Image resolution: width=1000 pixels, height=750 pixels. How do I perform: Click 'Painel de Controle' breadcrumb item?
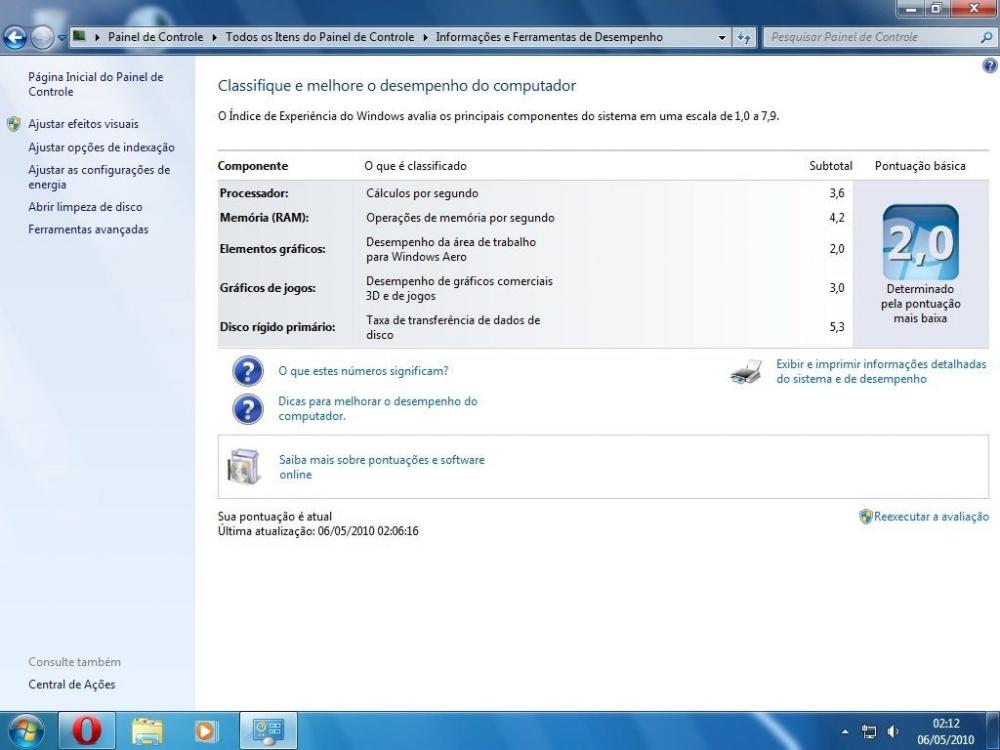coord(153,37)
